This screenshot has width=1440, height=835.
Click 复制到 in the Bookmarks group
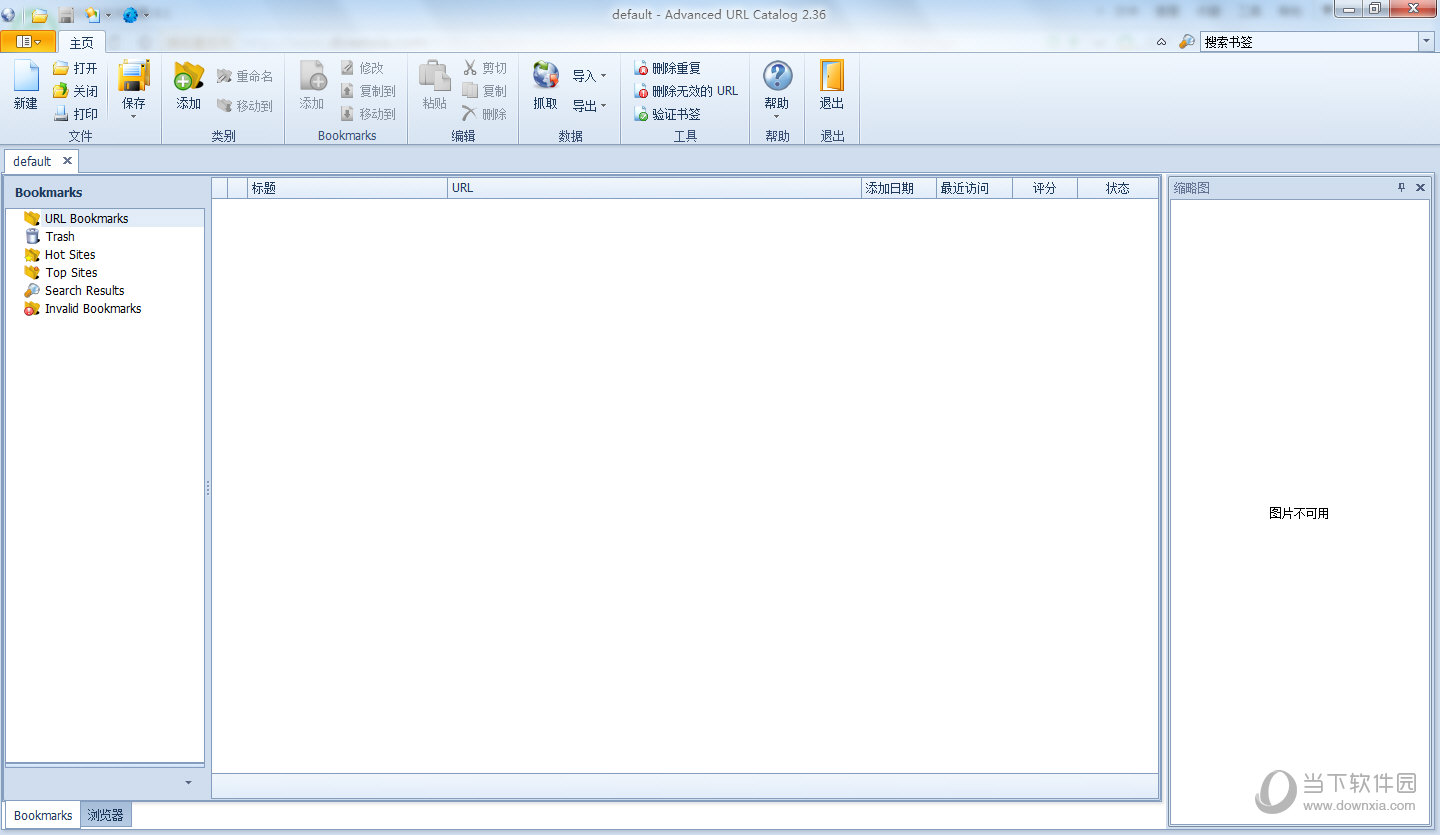368,91
